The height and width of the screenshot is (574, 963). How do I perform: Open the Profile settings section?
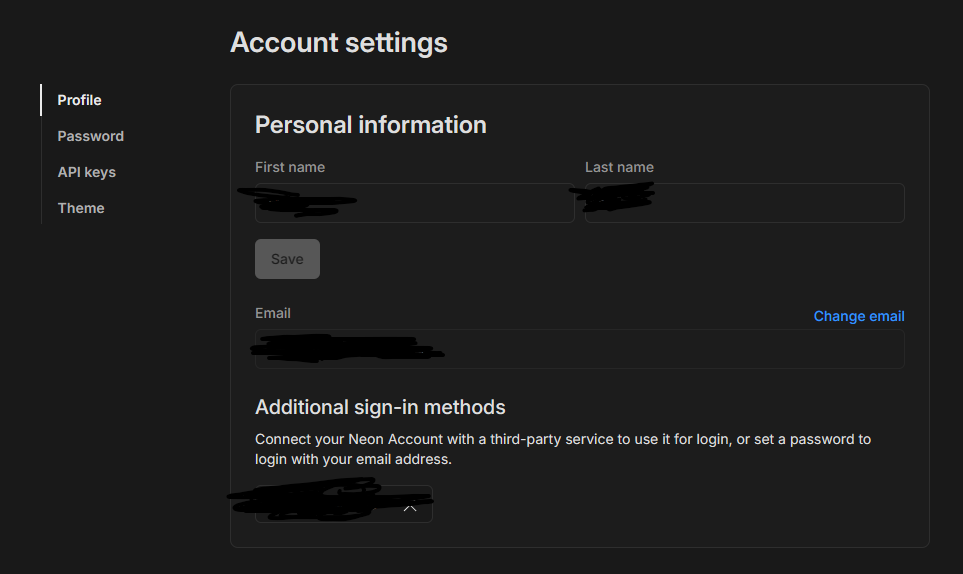(x=79, y=100)
